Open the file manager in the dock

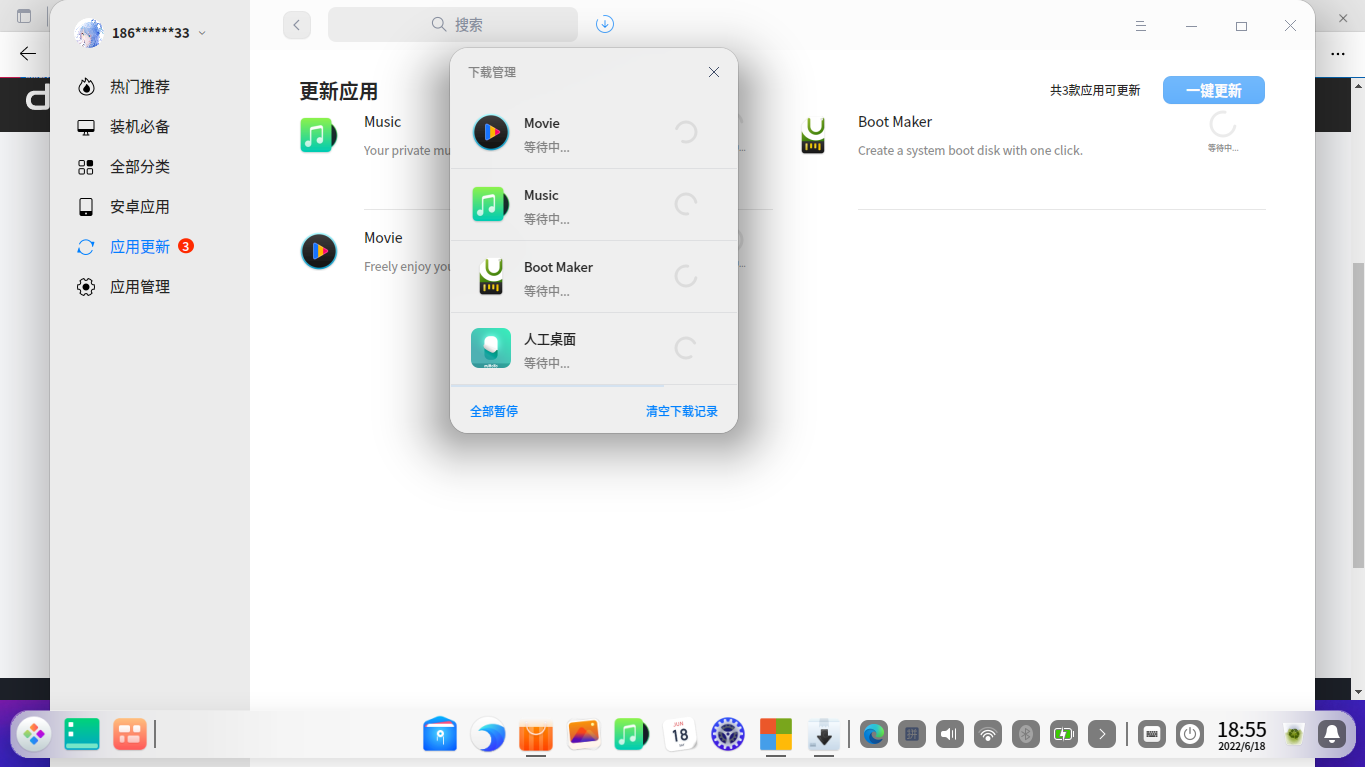[x=440, y=735]
